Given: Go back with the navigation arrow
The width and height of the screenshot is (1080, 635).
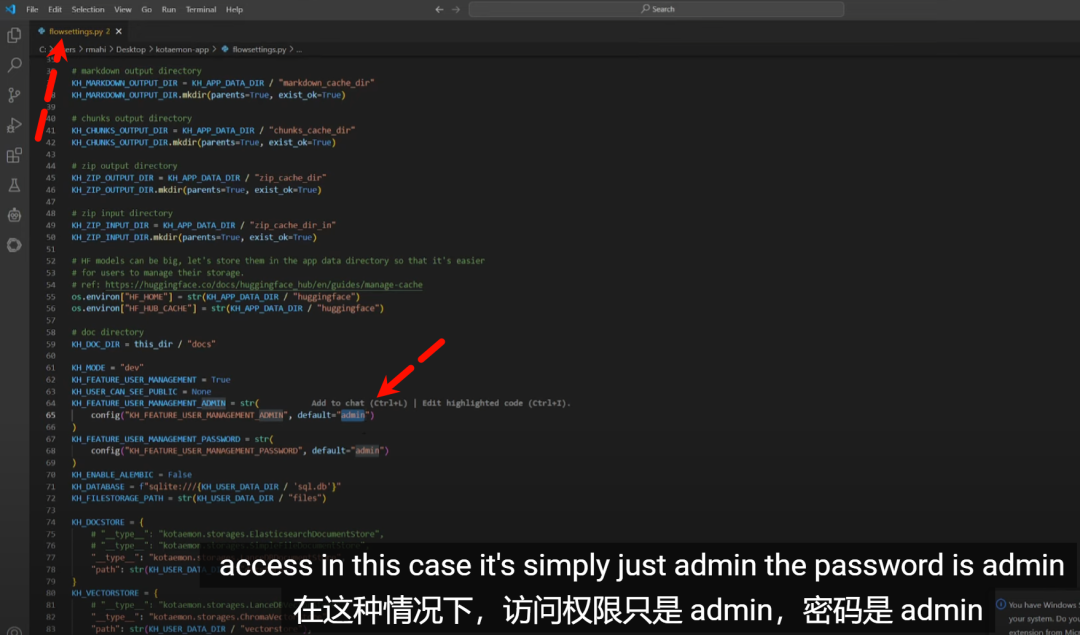Looking at the screenshot, I should coord(439,9).
